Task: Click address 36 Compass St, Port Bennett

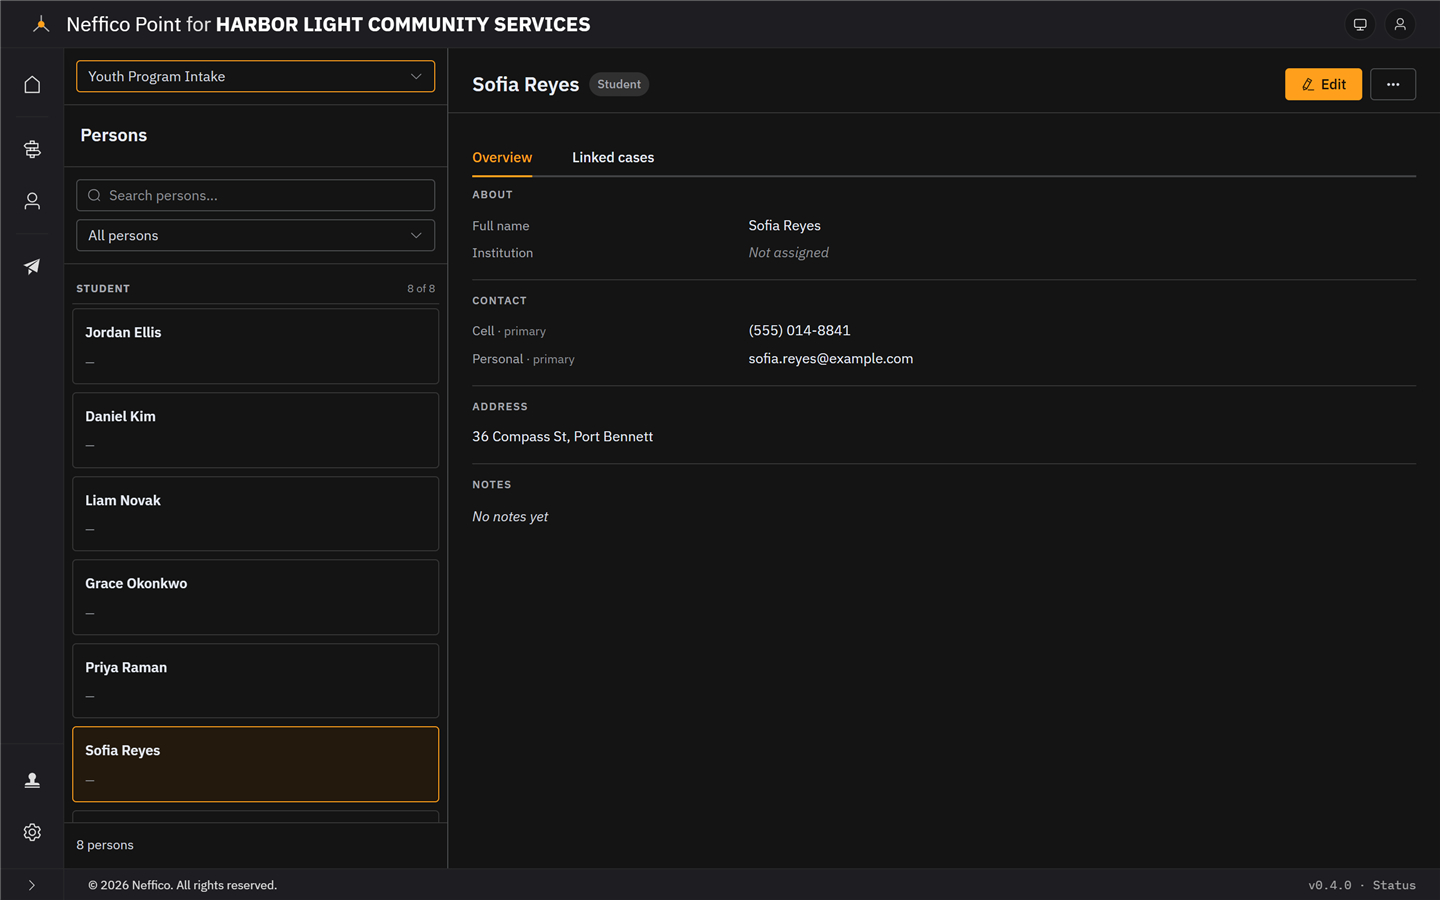Action: (x=562, y=436)
